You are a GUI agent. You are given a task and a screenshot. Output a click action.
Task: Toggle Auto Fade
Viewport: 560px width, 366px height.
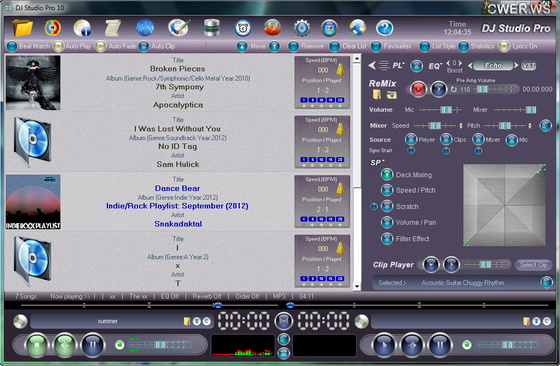click(101, 46)
